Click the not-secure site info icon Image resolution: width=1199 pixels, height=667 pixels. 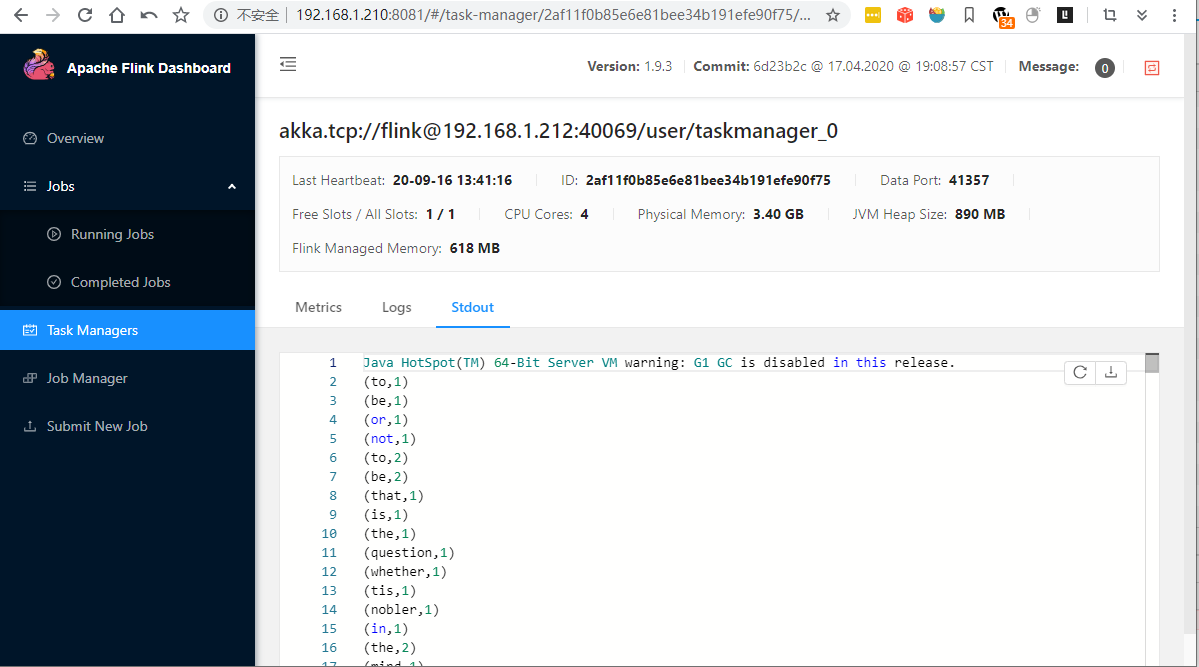click(221, 15)
